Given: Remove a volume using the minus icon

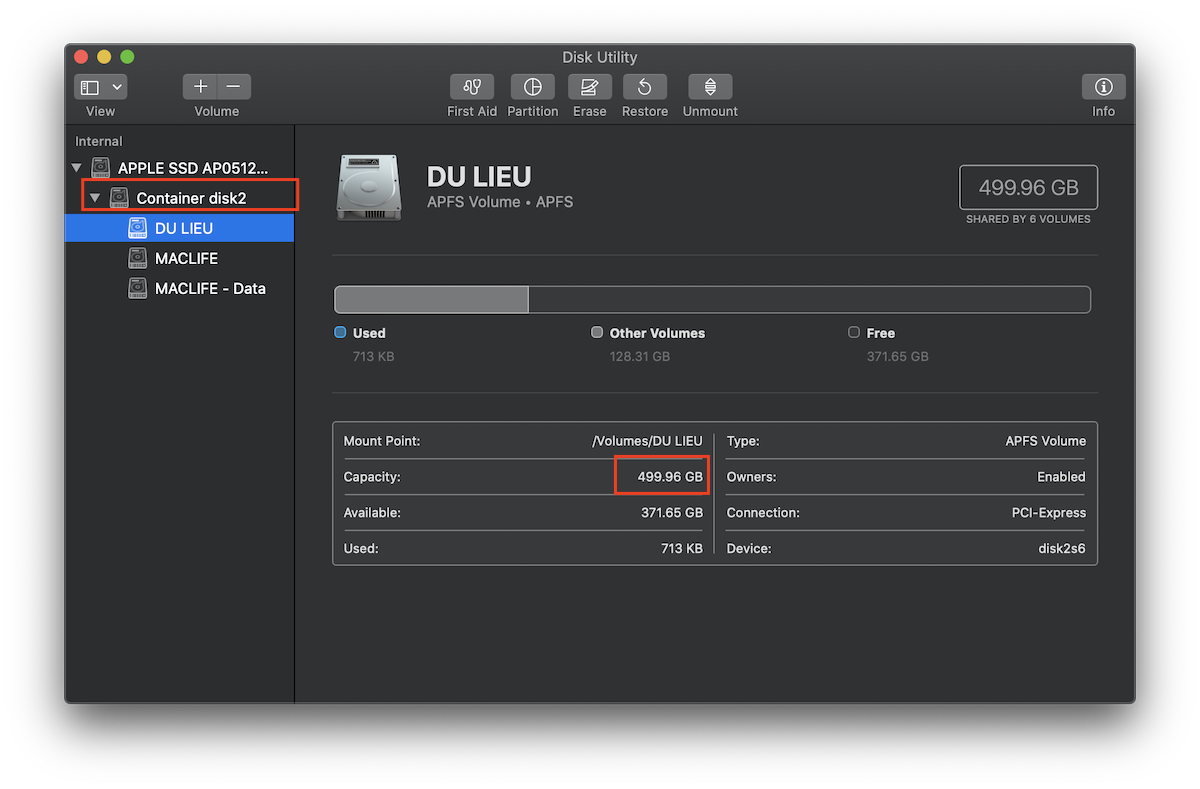Looking at the screenshot, I should pos(233,86).
